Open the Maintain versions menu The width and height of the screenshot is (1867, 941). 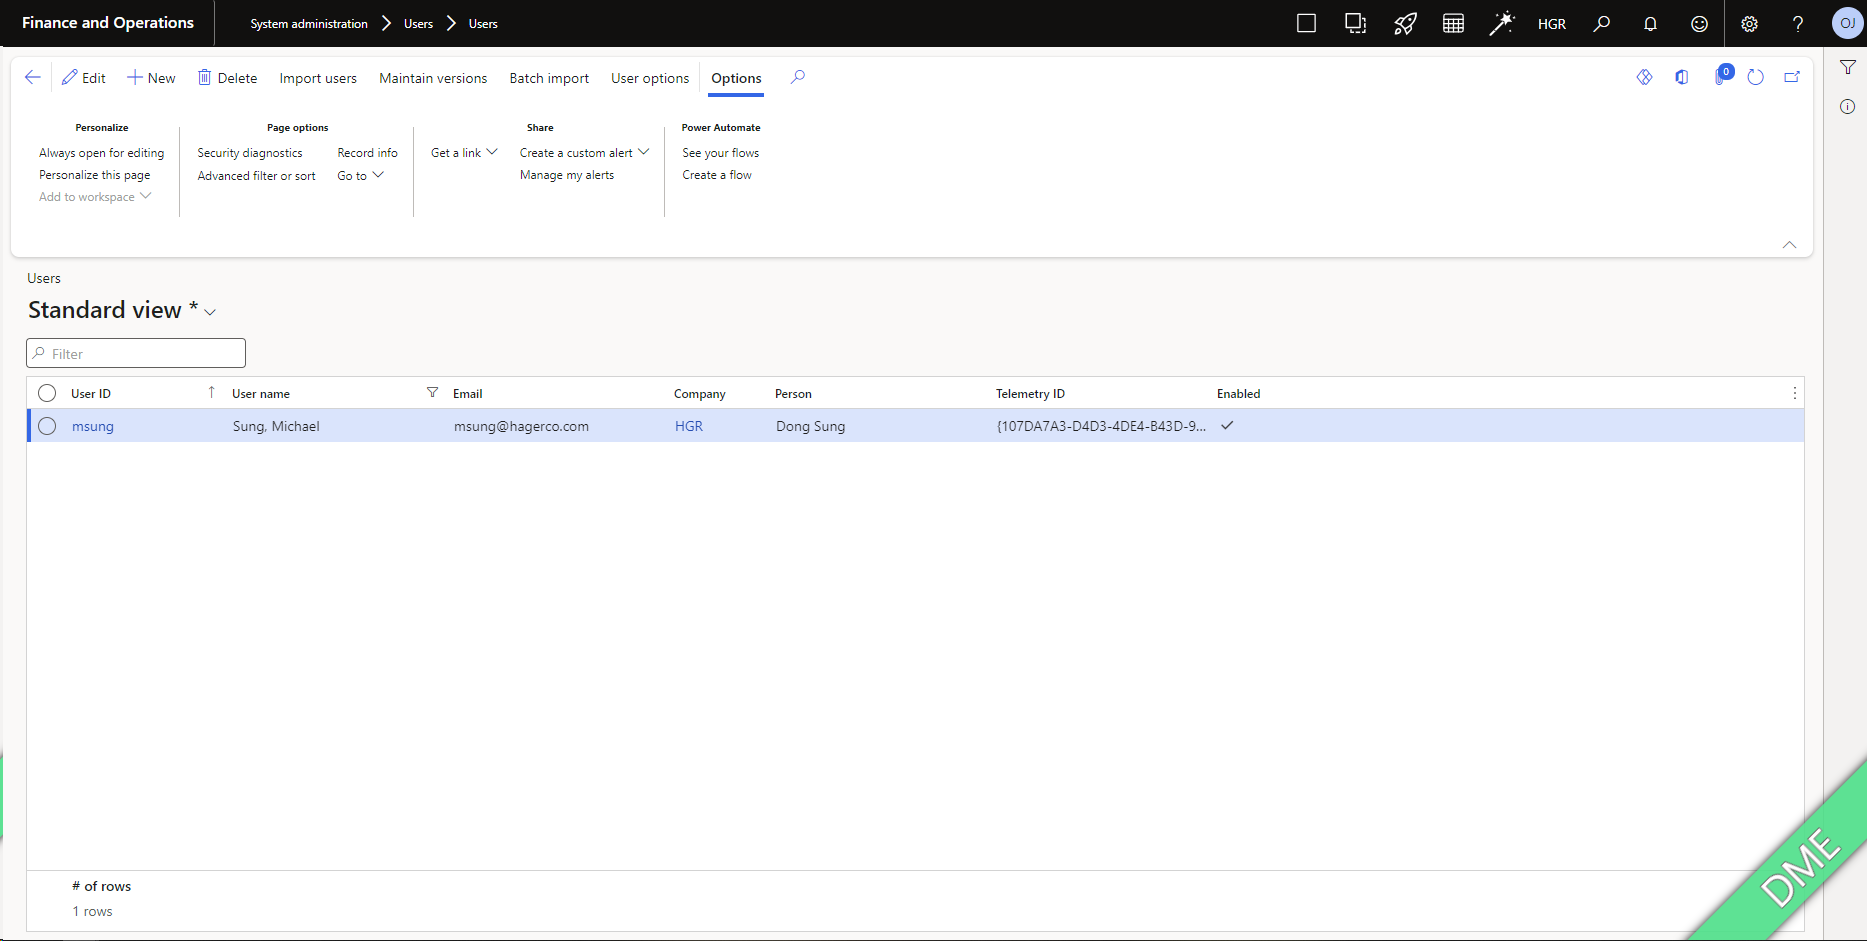[433, 78]
